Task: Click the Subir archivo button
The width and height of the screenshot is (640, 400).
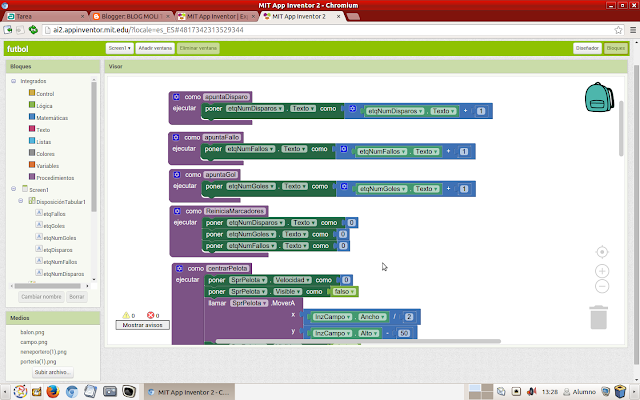Action: click(52, 372)
